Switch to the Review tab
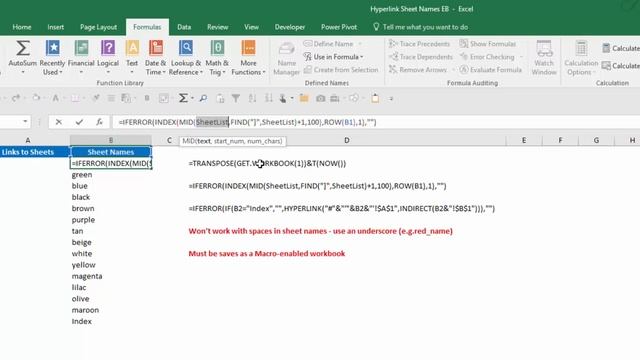 (x=218, y=27)
